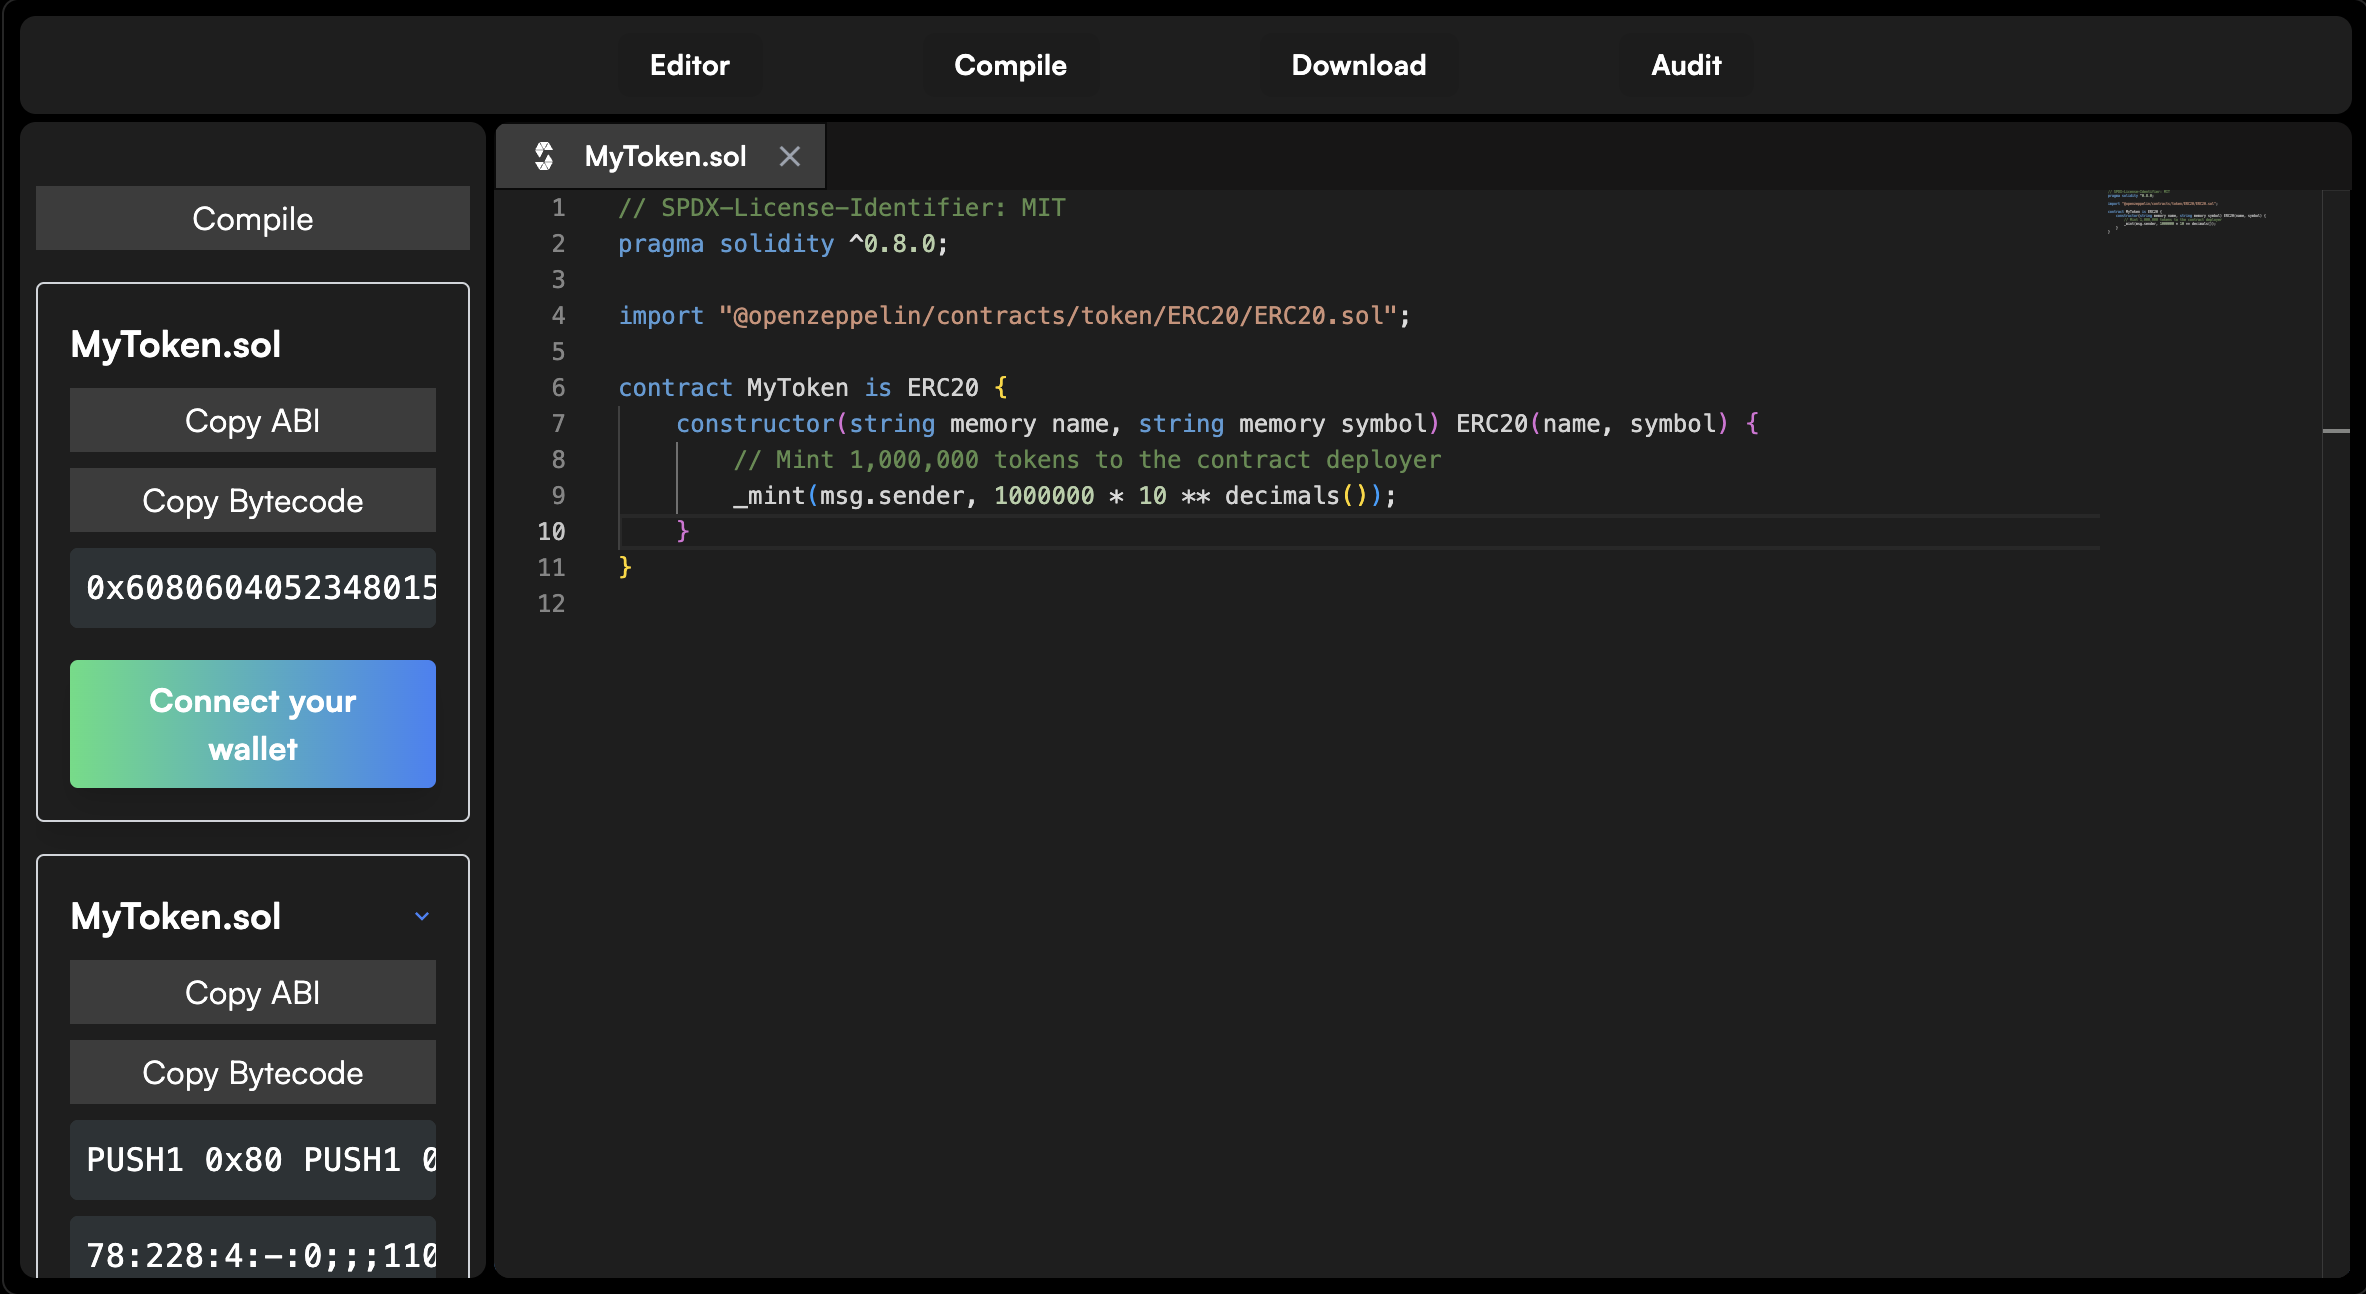Click the Solidity file icon in the MyToken.sol tab
The width and height of the screenshot is (2366, 1294).
pos(544,156)
